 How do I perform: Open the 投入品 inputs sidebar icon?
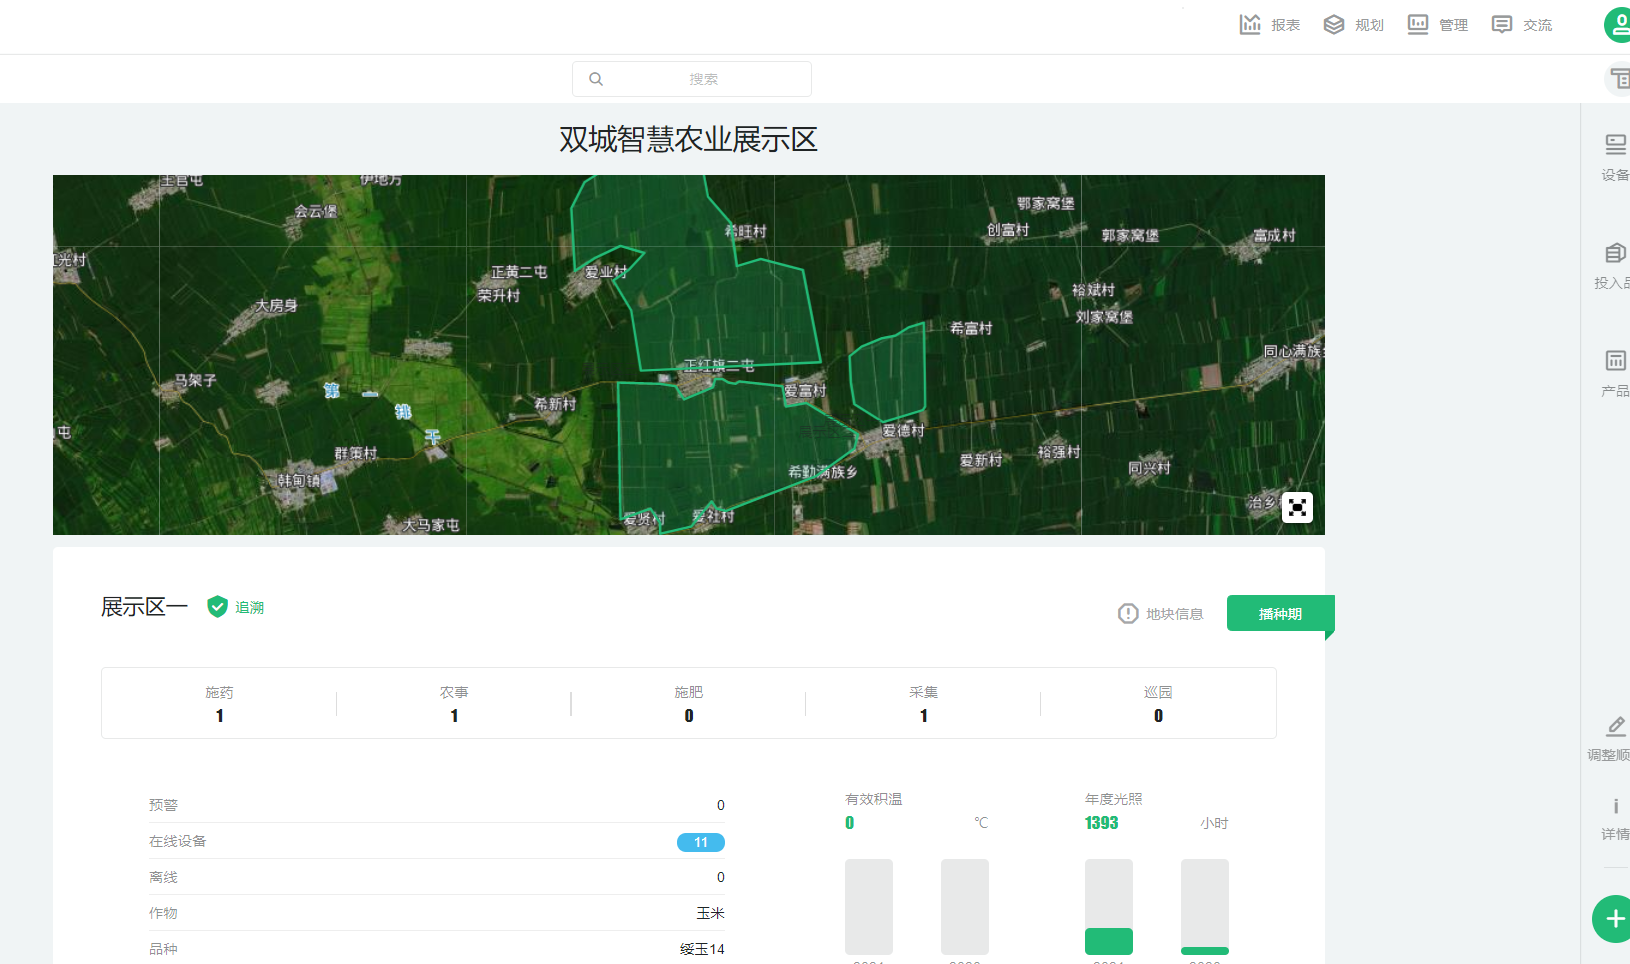(x=1615, y=254)
